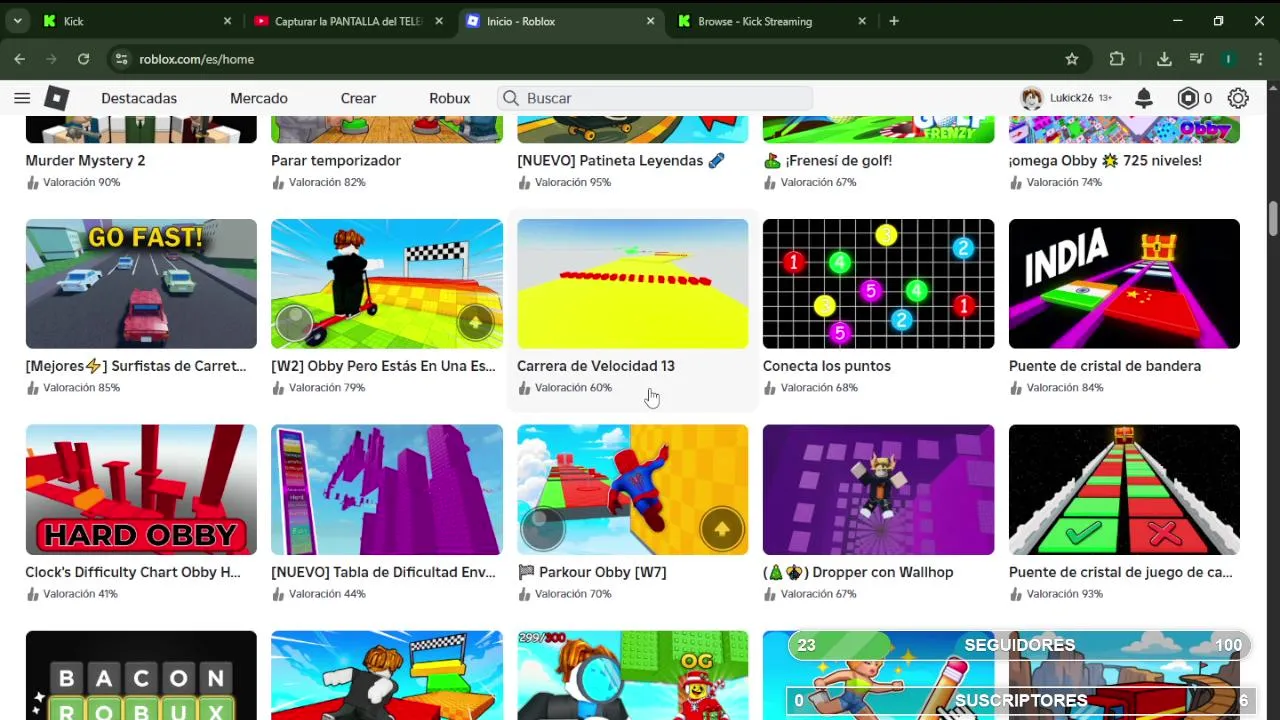Open the Robux menu item
This screenshot has height=720, width=1280.
click(x=450, y=98)
